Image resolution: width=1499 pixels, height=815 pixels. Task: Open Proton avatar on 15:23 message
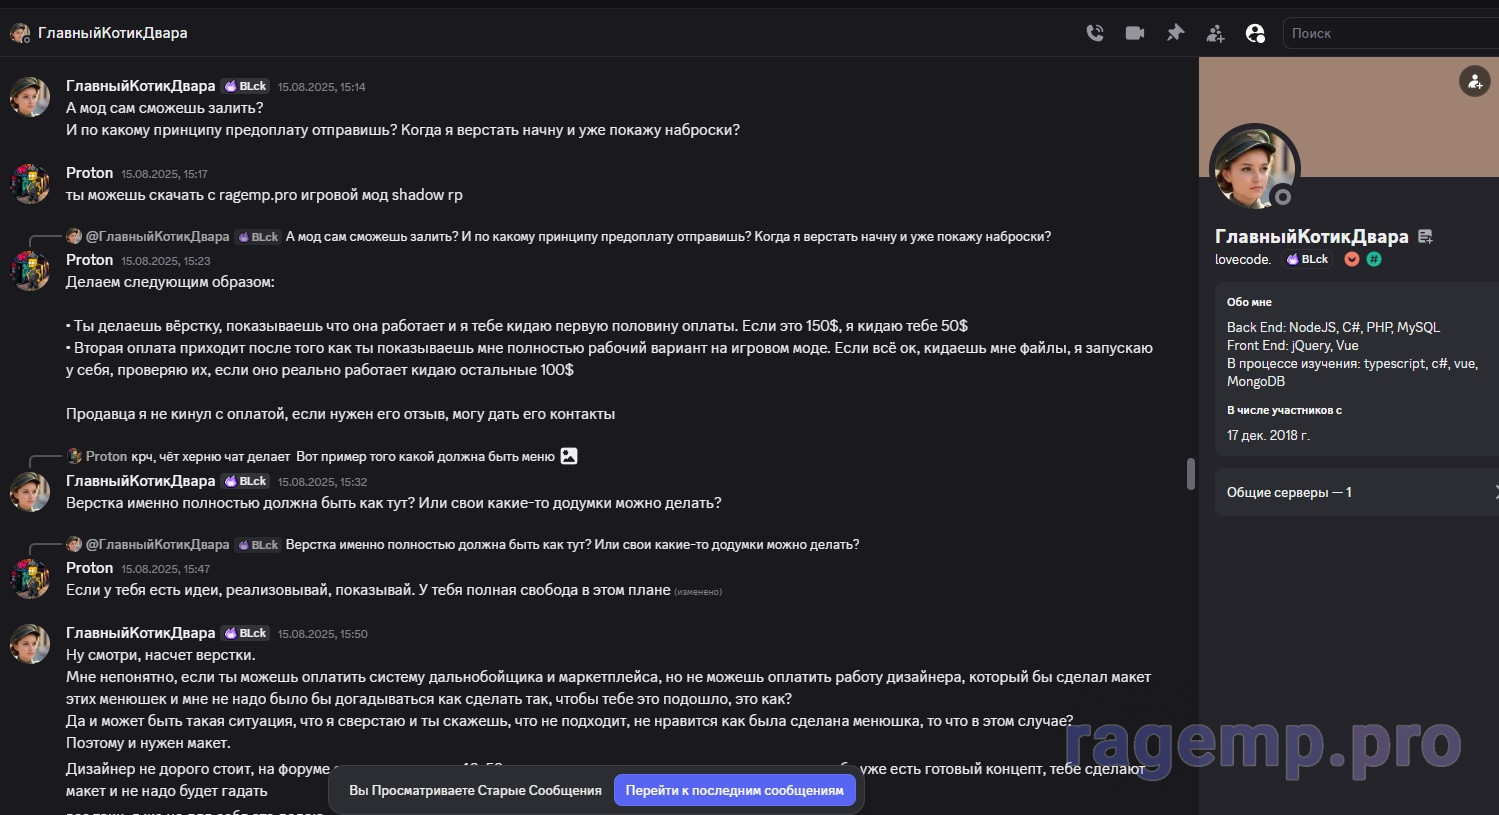[30, 271]
